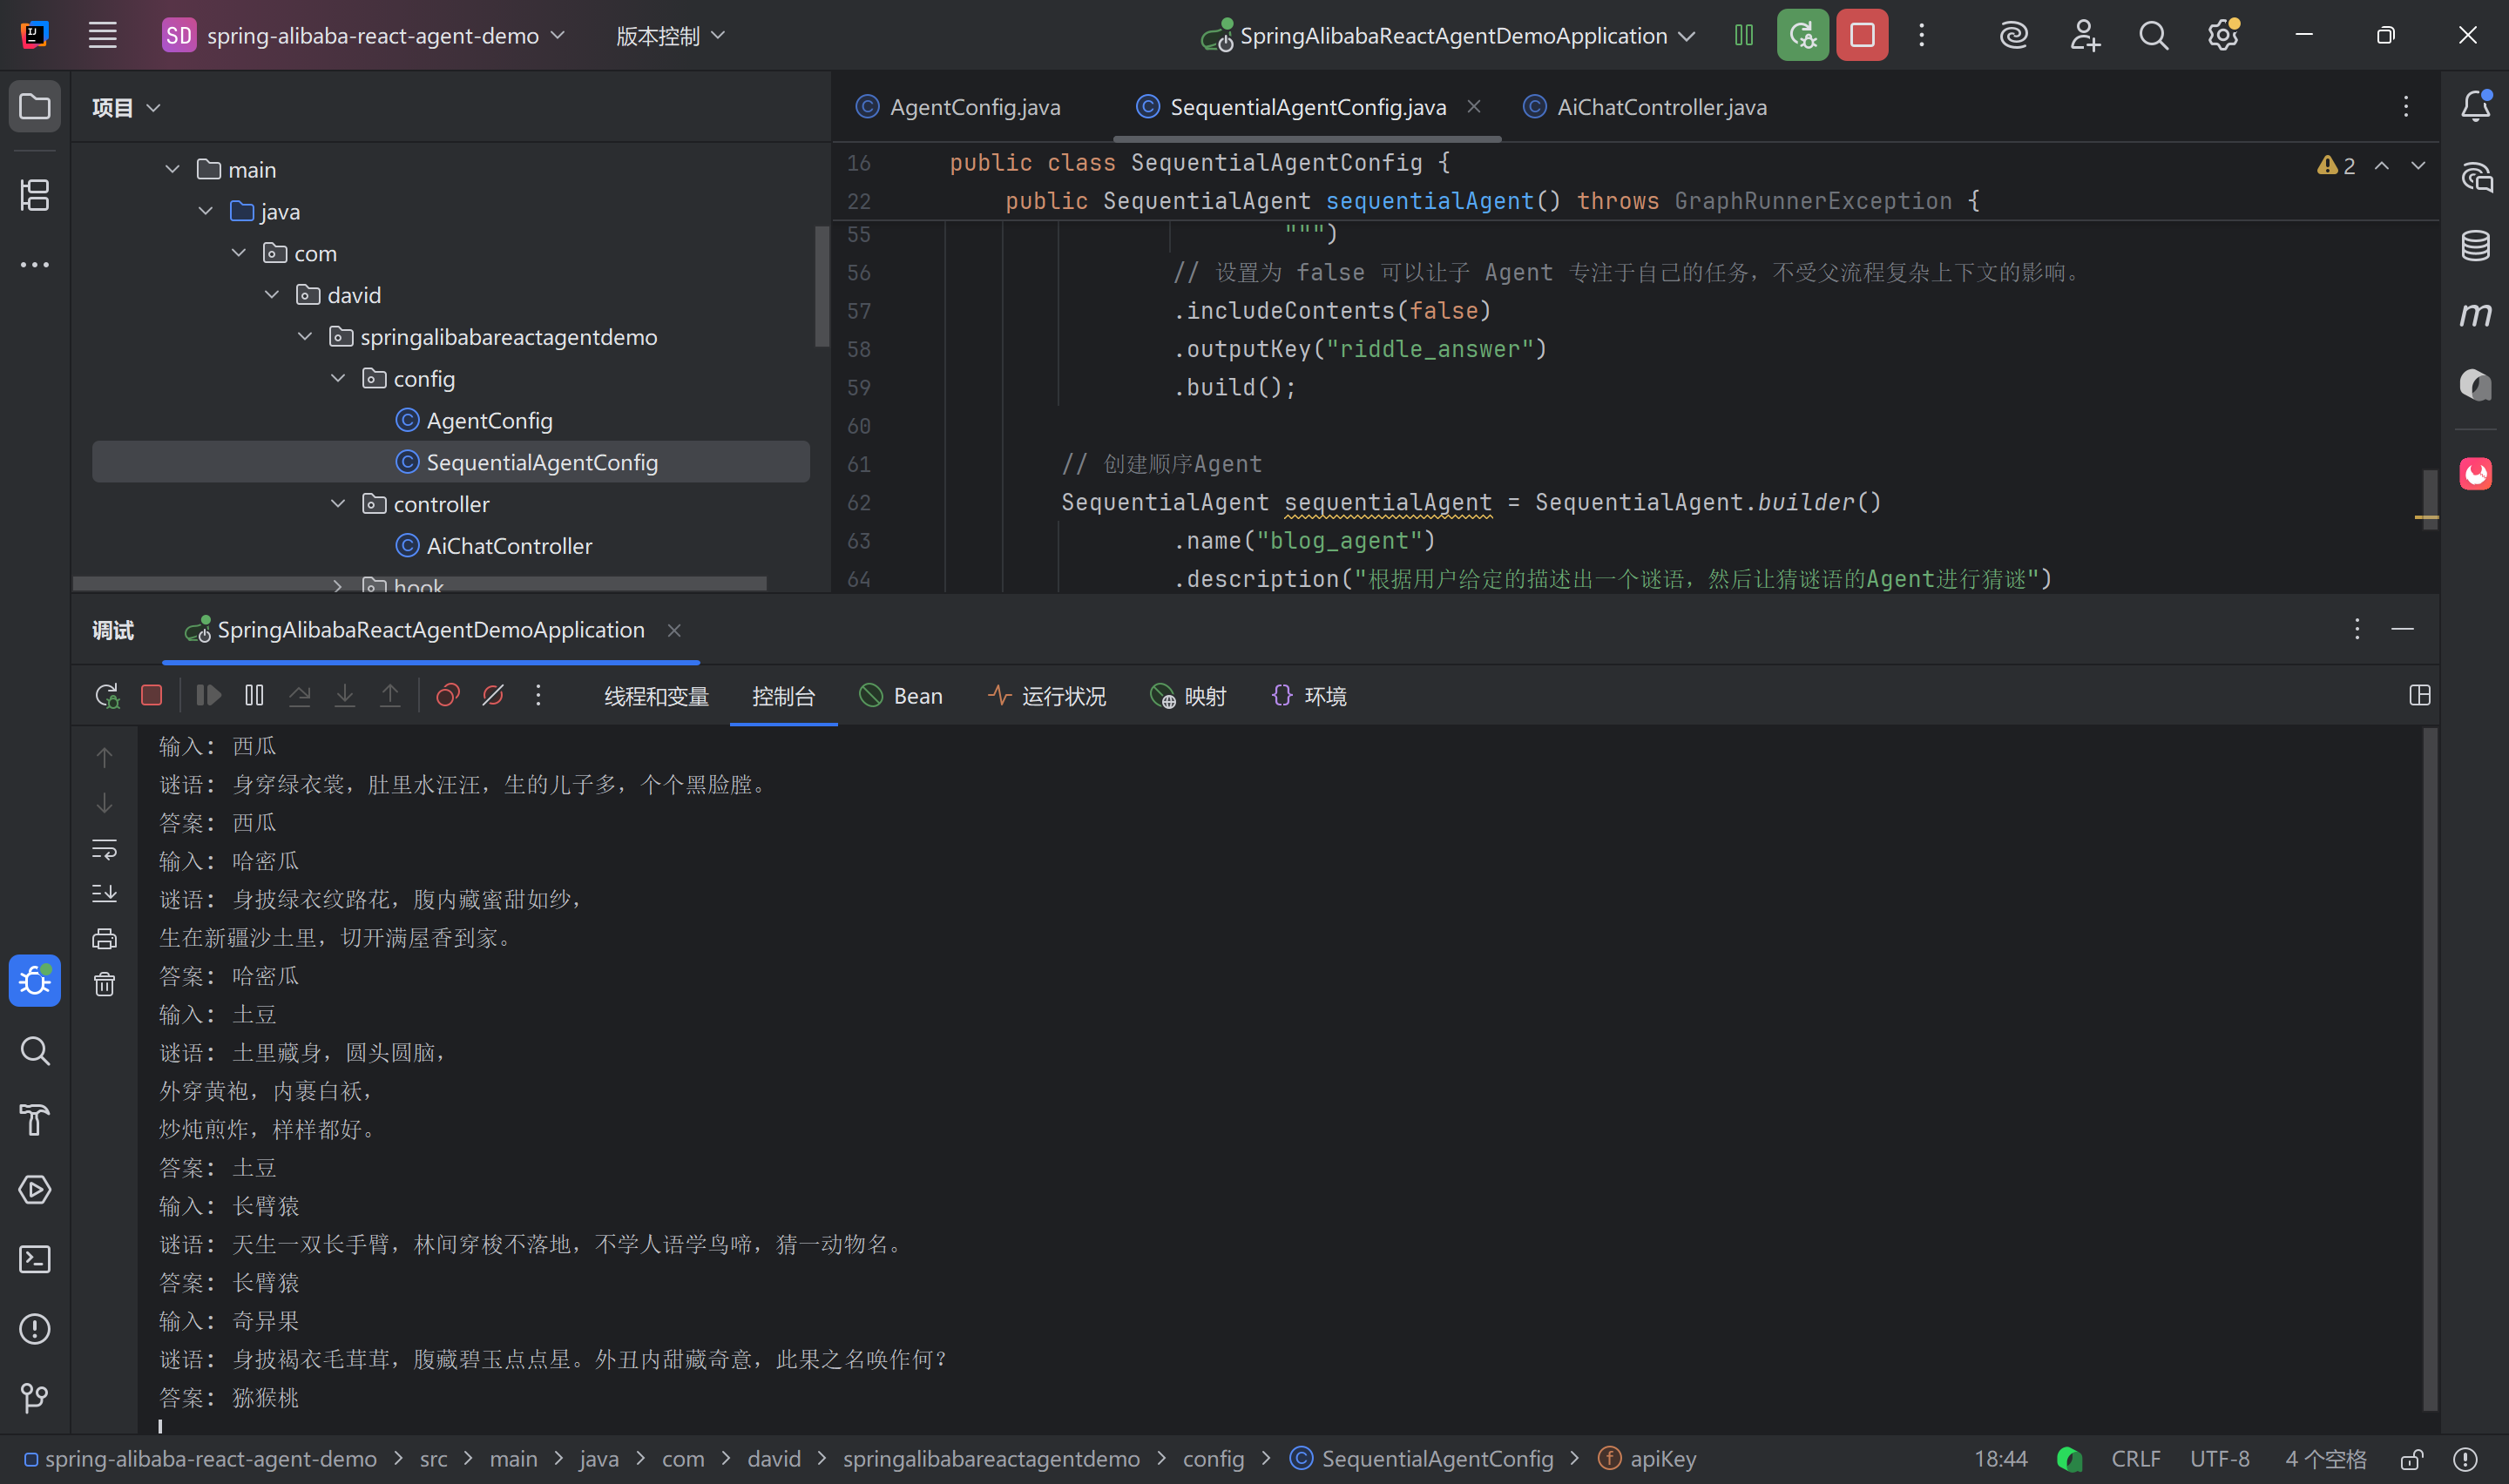Show more tool windows ellipsis
The height and width of the screenshot is (1484, 2509).
35,265
